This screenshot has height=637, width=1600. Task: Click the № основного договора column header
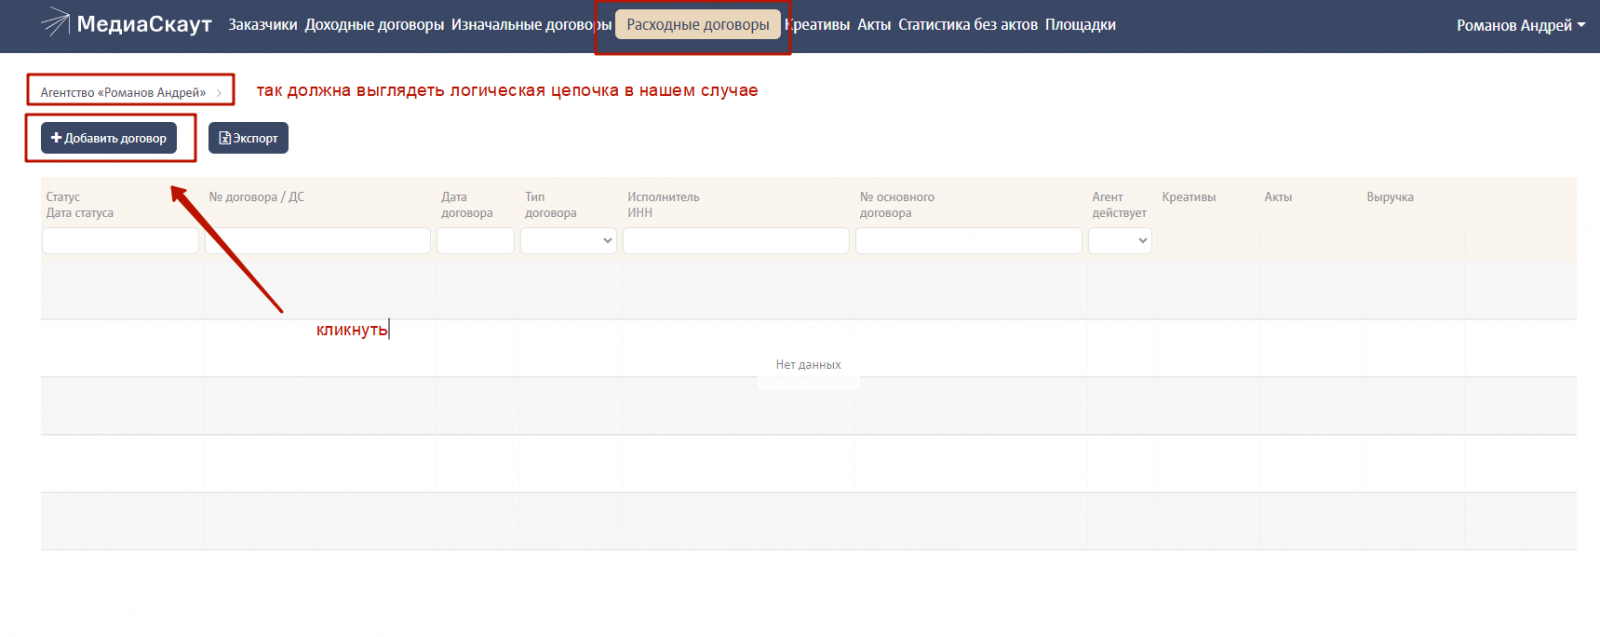[897, 205]
